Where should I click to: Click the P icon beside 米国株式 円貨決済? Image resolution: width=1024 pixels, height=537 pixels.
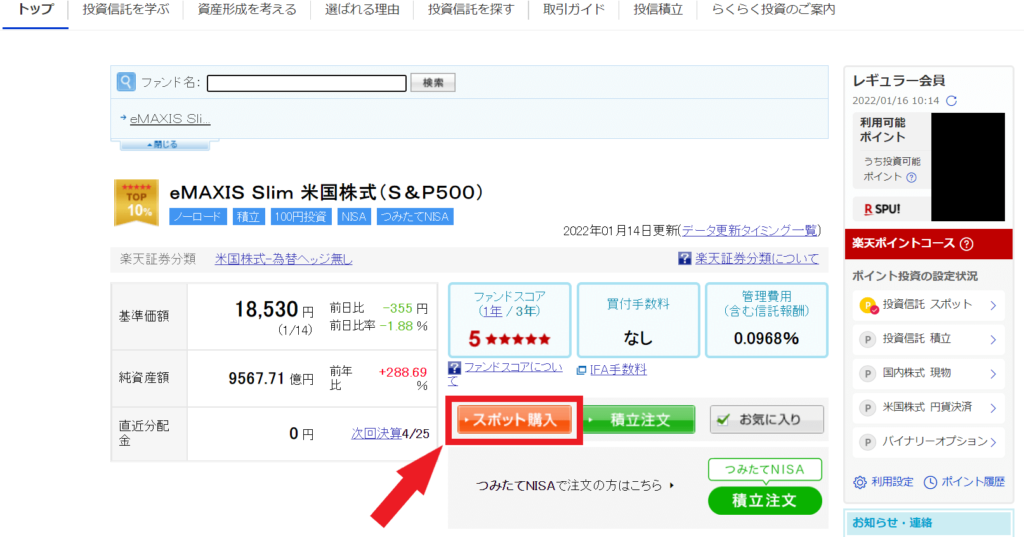[867, 408]
